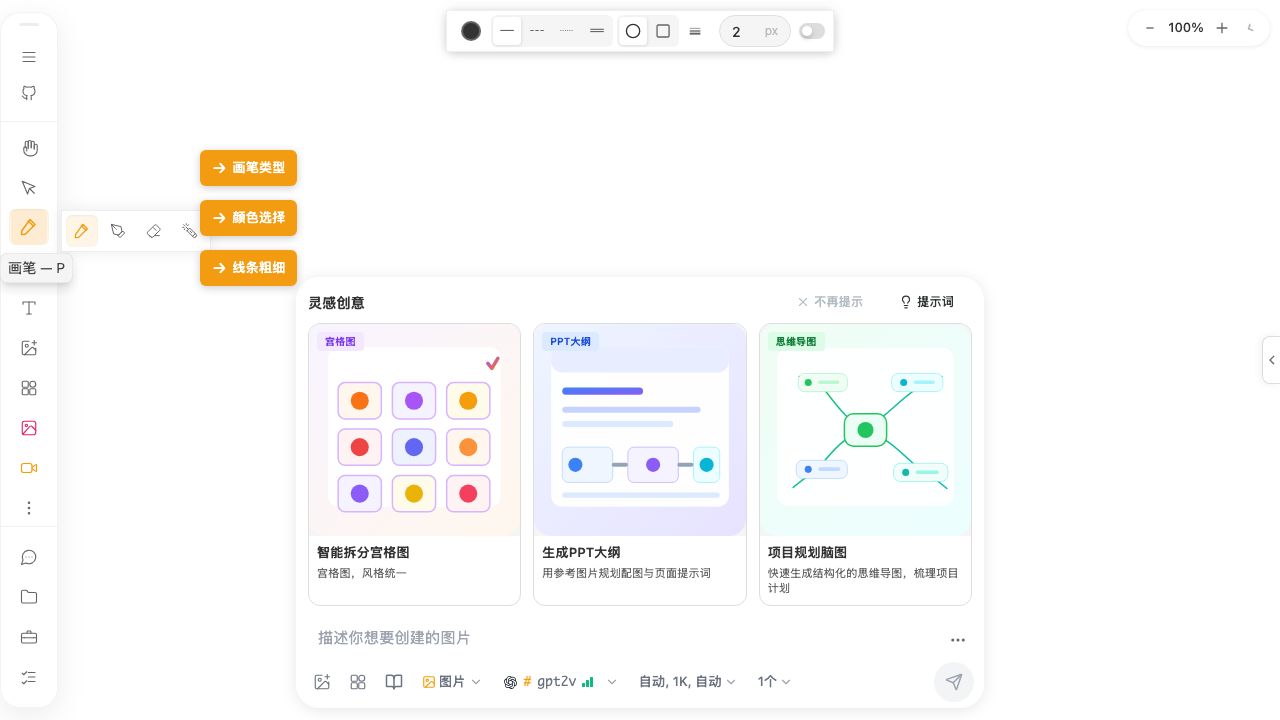Open the GitHub link icon
This screenshot has height=720, width=1280.
pyautogui.click(x=29, y=93)
